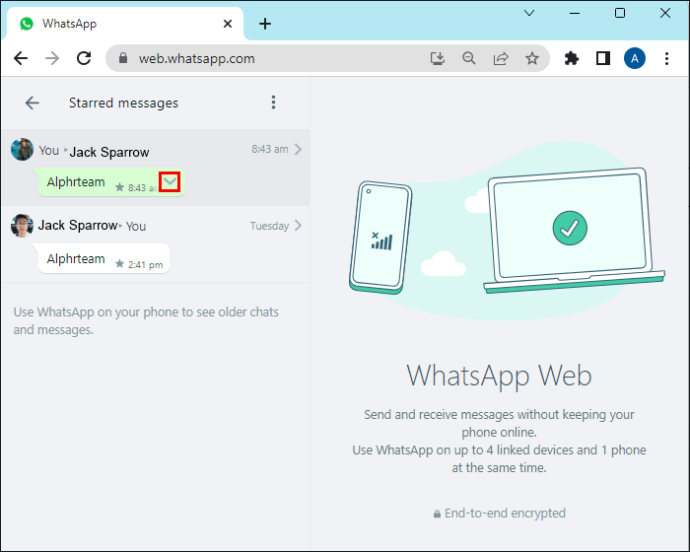Select the white Alphrteam message at 2:41 pm
This screenshot has width=690, height=552.
pyautogui.click(x=104, y=259)
